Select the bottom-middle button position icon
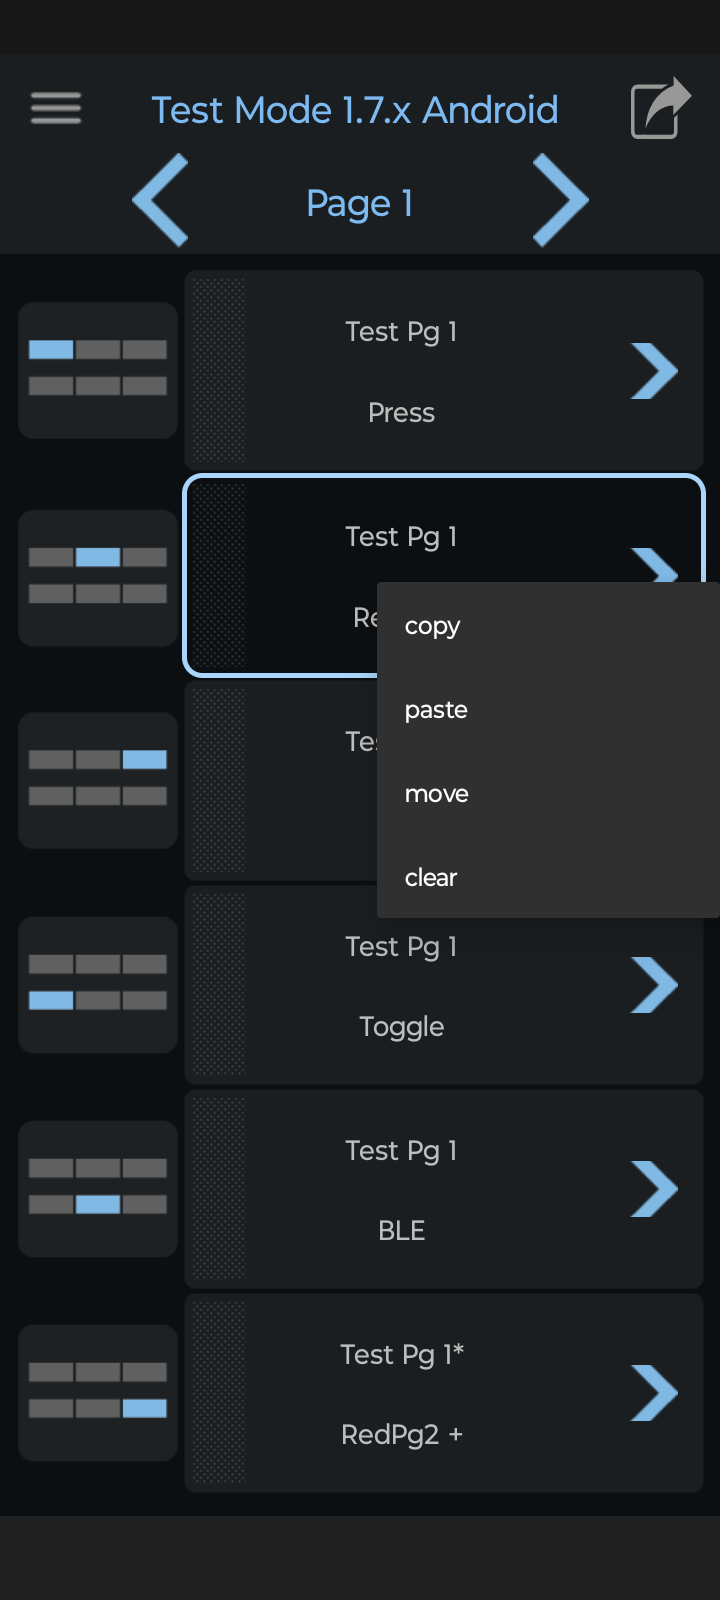Image resolution: width=720 pixels, height=1600 pixels. tap(98, 1188)
